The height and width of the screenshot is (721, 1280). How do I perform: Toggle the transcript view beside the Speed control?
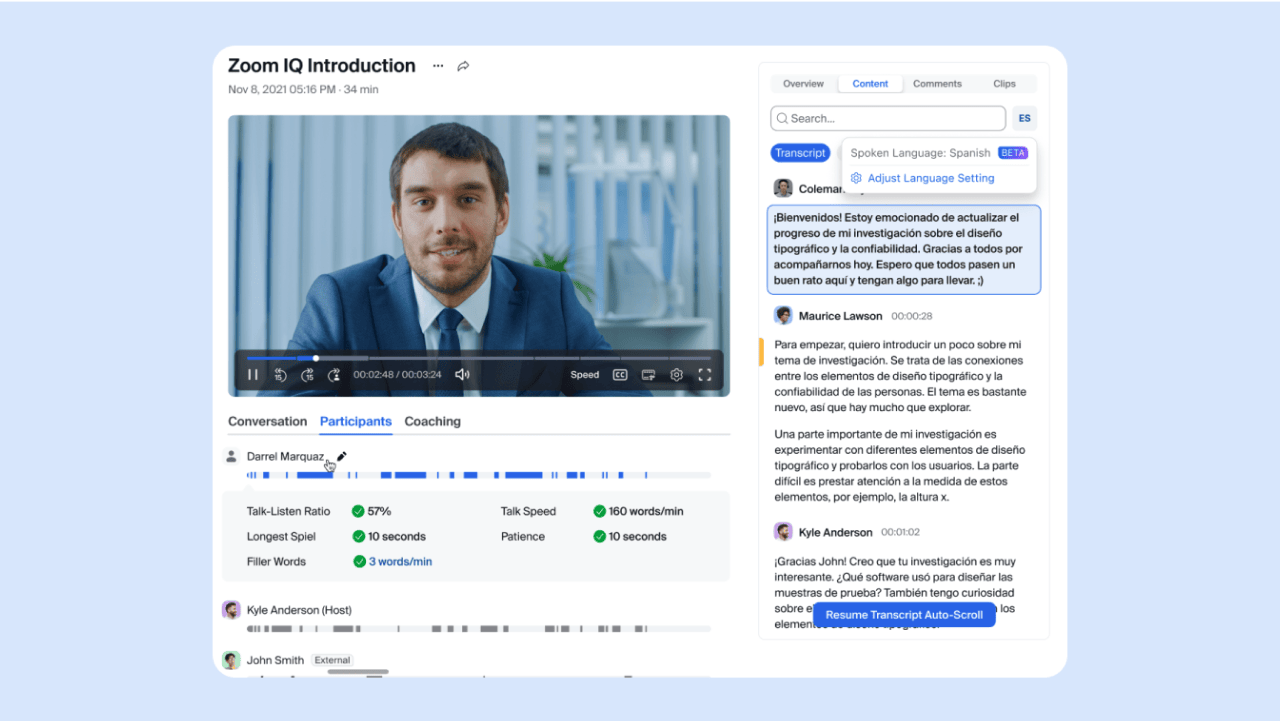[648, 374]
